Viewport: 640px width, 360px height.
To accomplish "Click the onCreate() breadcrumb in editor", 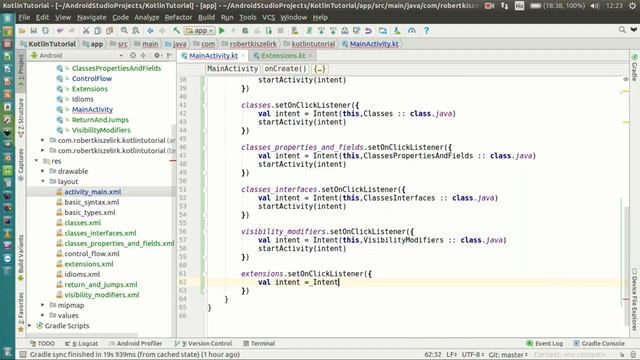I will [285, 69].
